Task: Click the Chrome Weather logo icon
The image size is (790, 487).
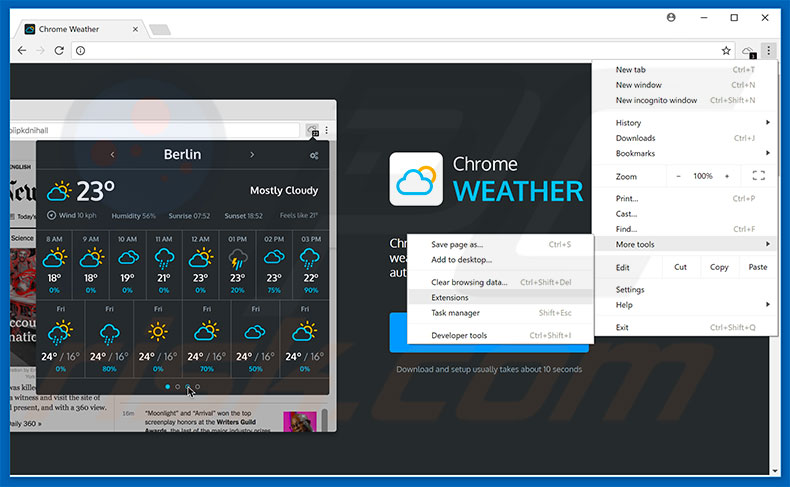Action: point(416,179)
